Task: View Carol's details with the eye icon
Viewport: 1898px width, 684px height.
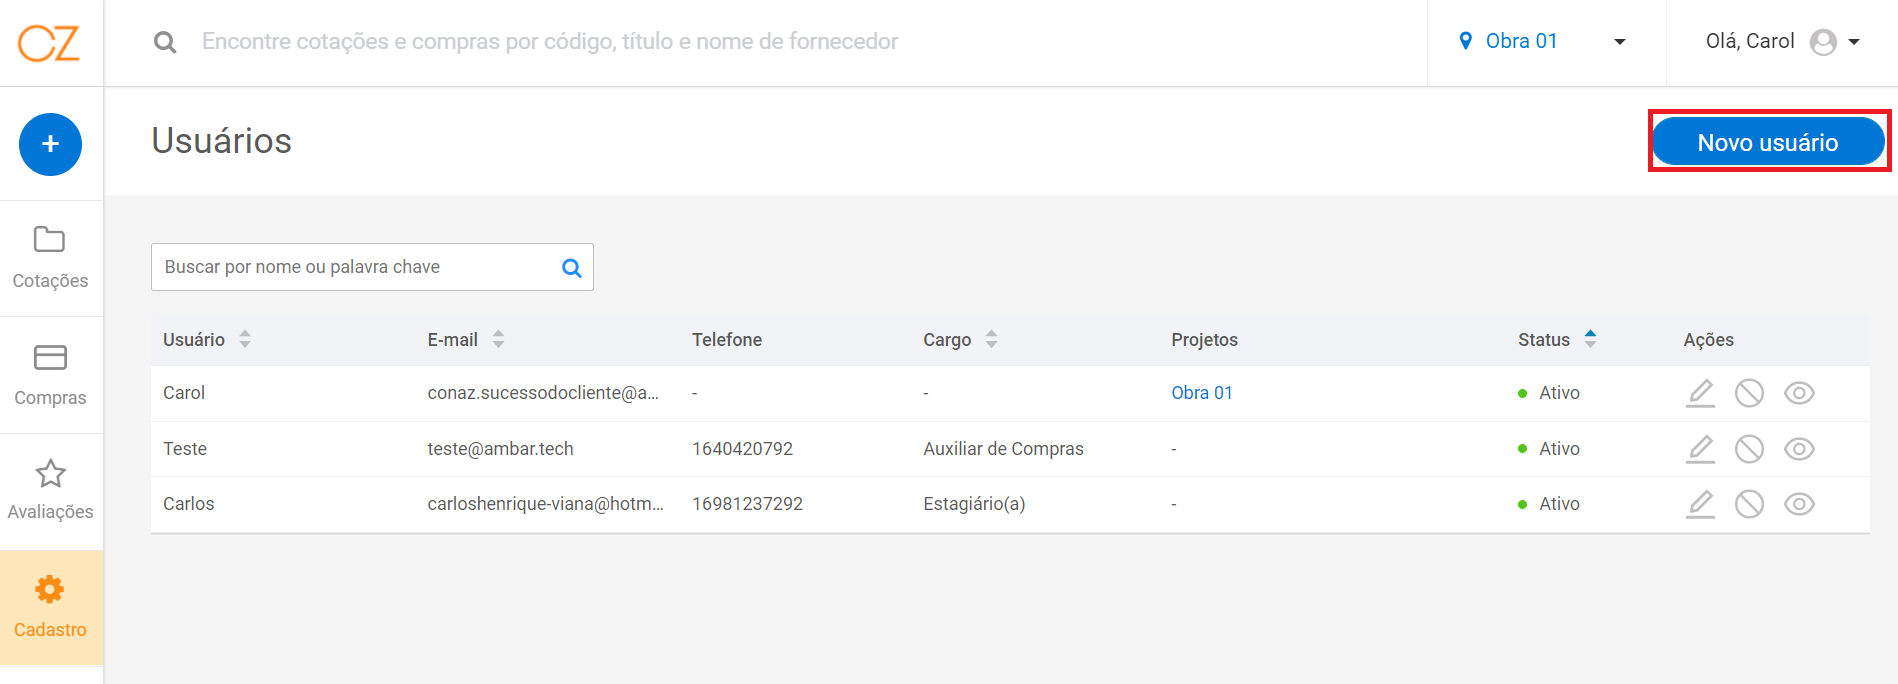Action: point(1799,393)
